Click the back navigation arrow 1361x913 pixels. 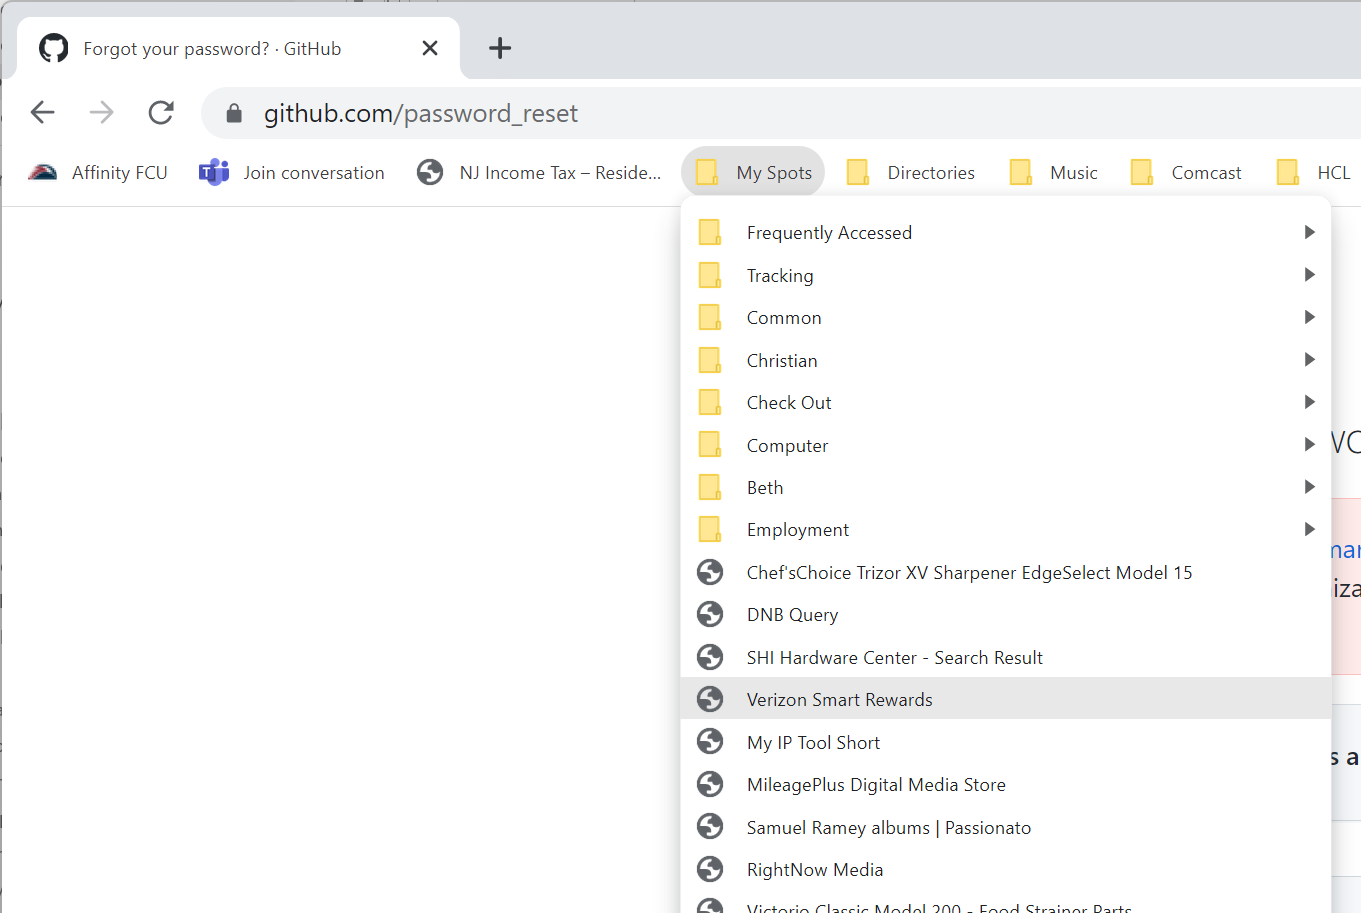[x=42, y=112]
